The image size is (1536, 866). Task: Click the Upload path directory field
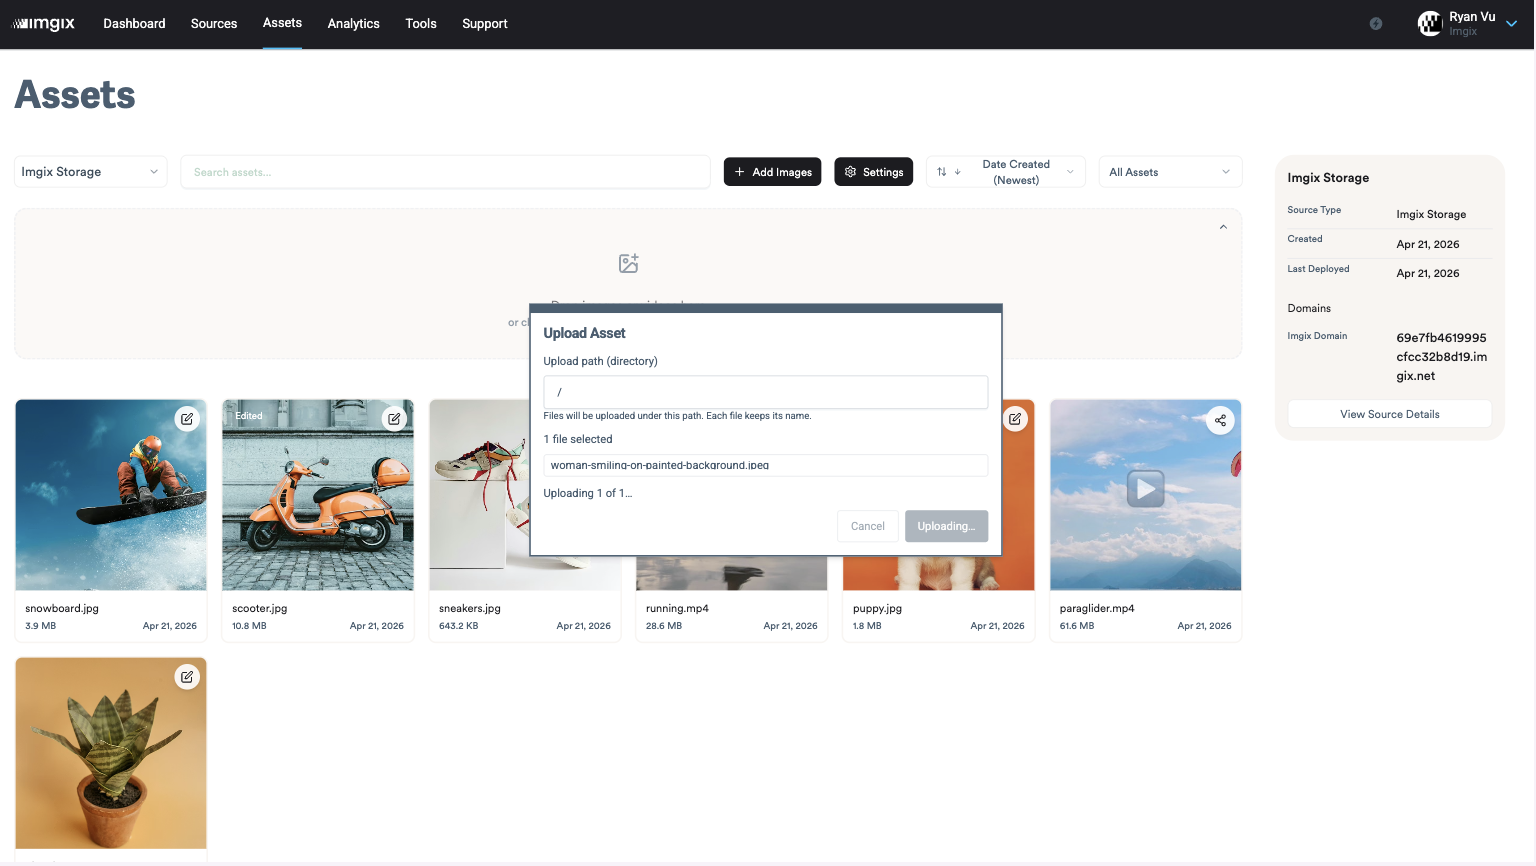click(765, 392)
